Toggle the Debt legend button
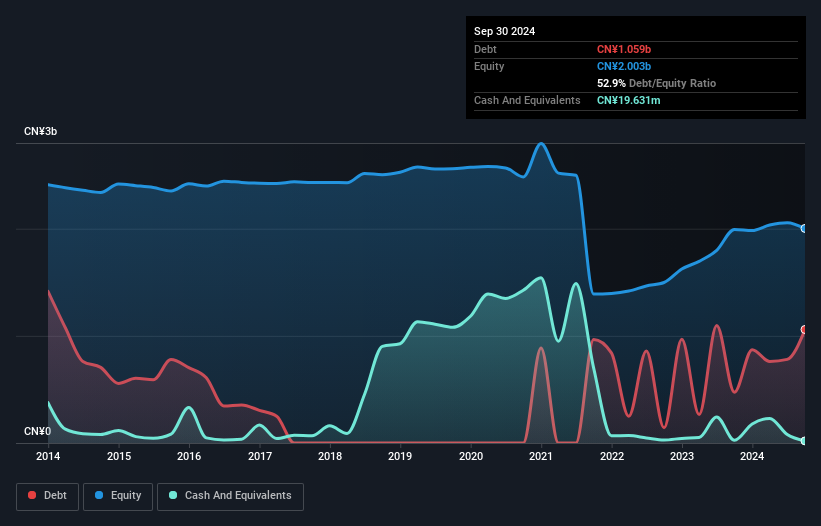The image size is (821, 526). click(48, 496)
